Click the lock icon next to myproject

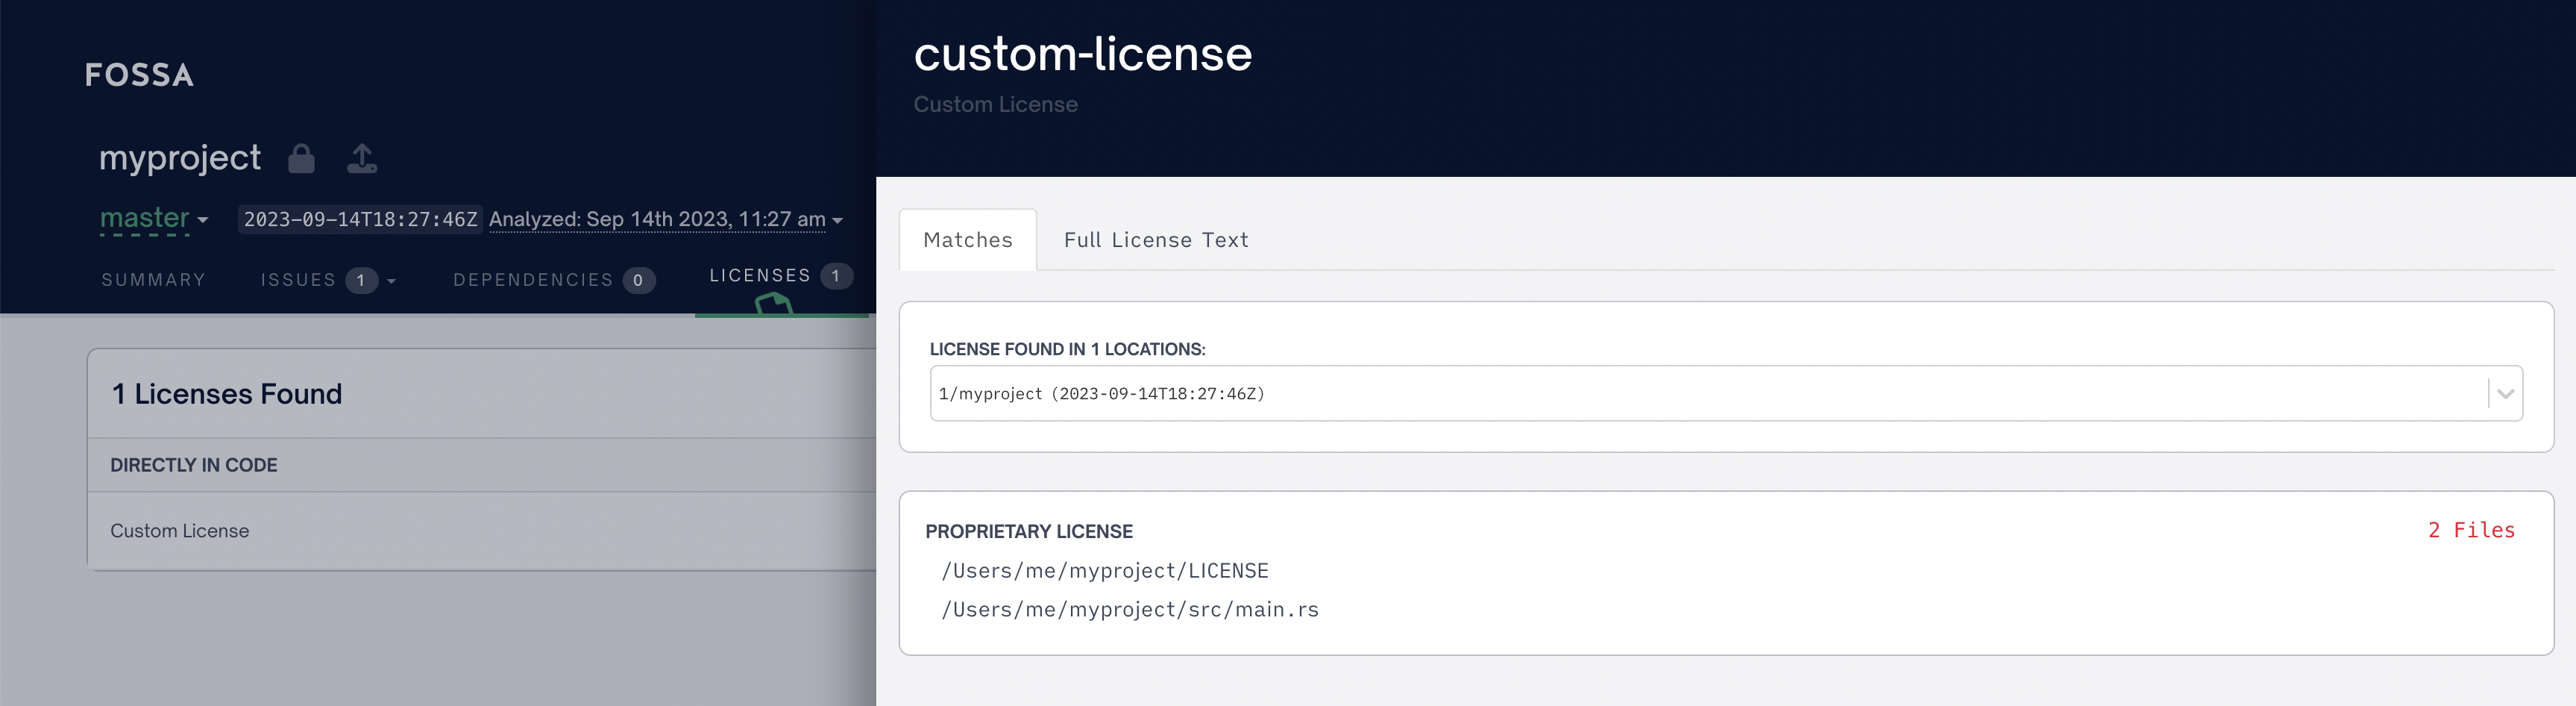coord(301,158)
